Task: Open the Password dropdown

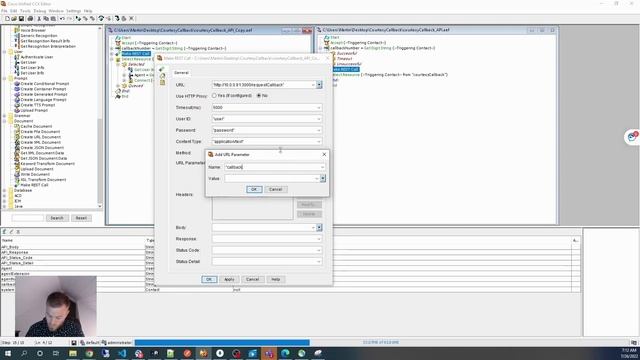Action: (319, 130)
